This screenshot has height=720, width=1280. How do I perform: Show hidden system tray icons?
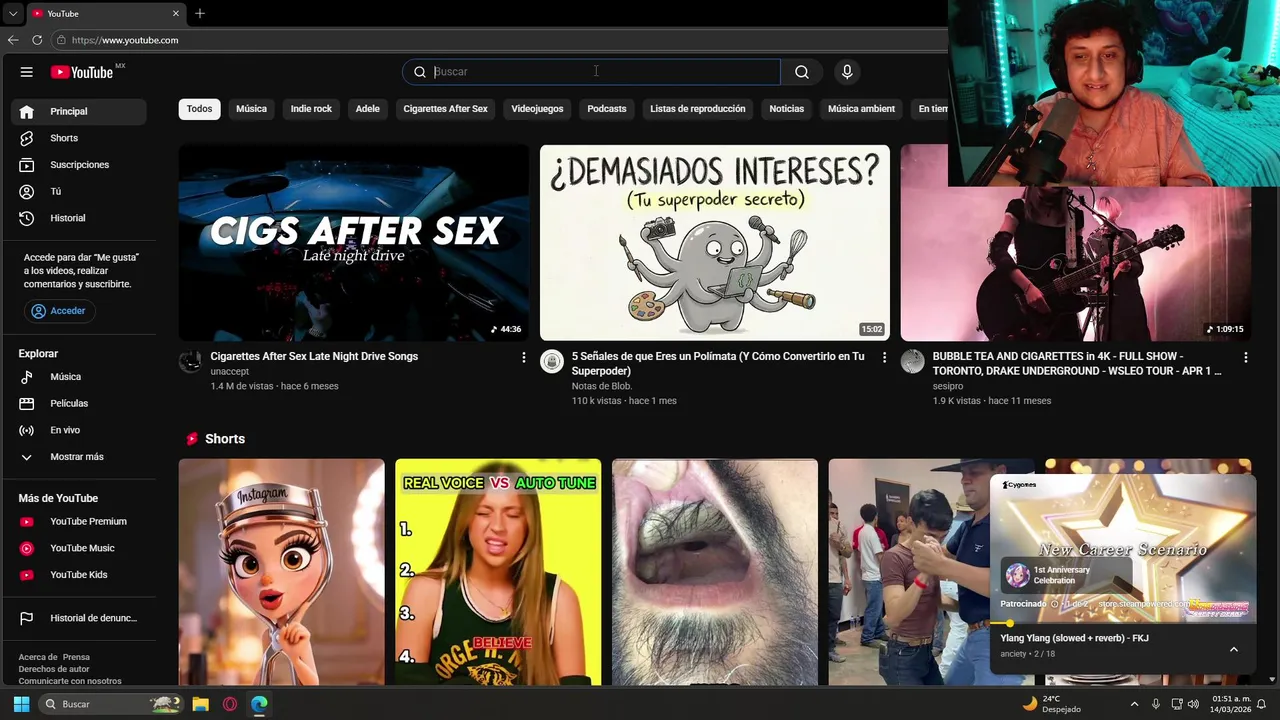[1133, 704]
